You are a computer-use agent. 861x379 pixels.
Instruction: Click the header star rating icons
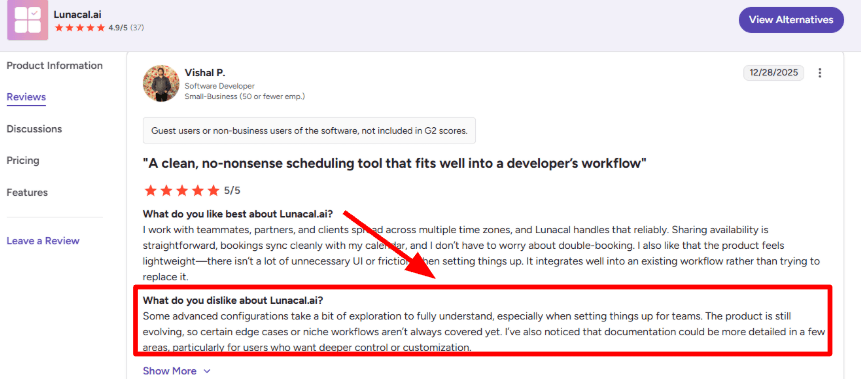click(80, 27)
